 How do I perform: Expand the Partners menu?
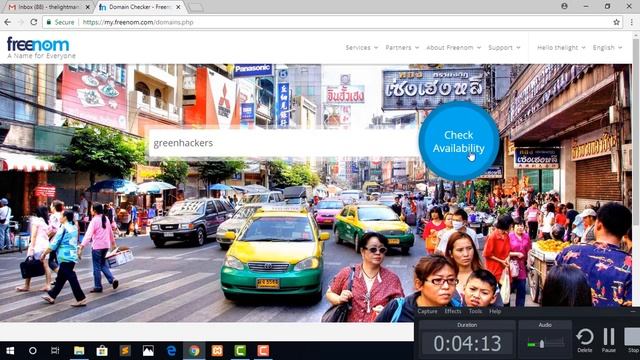[402, 48]
